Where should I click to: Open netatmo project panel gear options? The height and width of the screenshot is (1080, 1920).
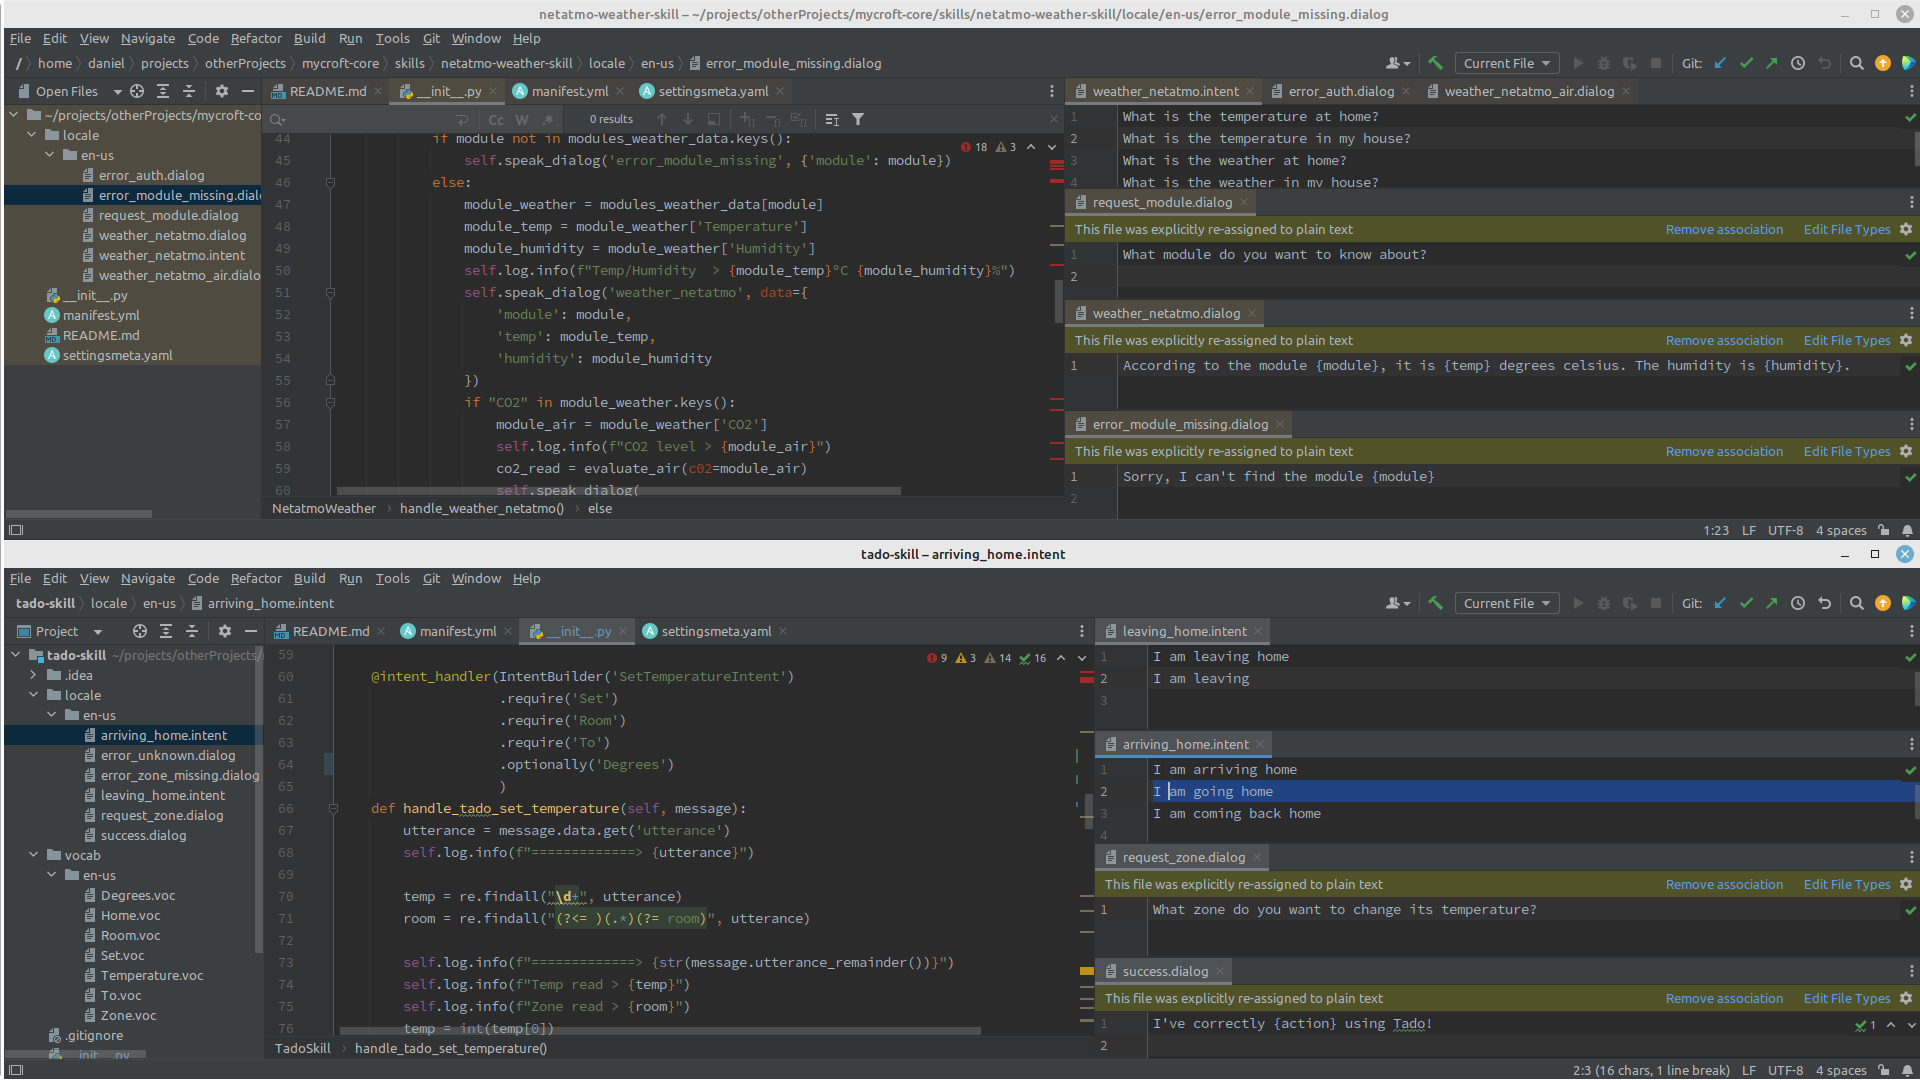pyautogui.click(x=222, y=91)
